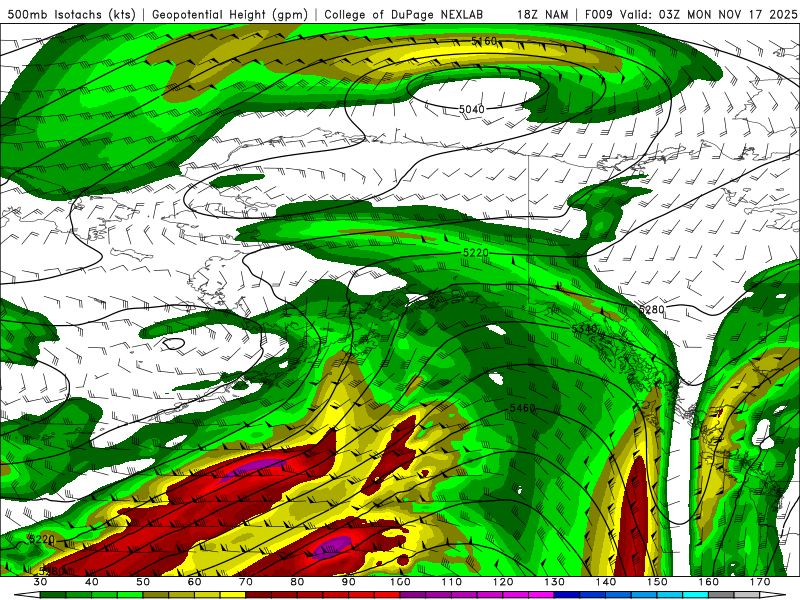Click the 150 knot scale value
Image resolution: width=800 pixels, height=600 pixels.
pos(657,582)
